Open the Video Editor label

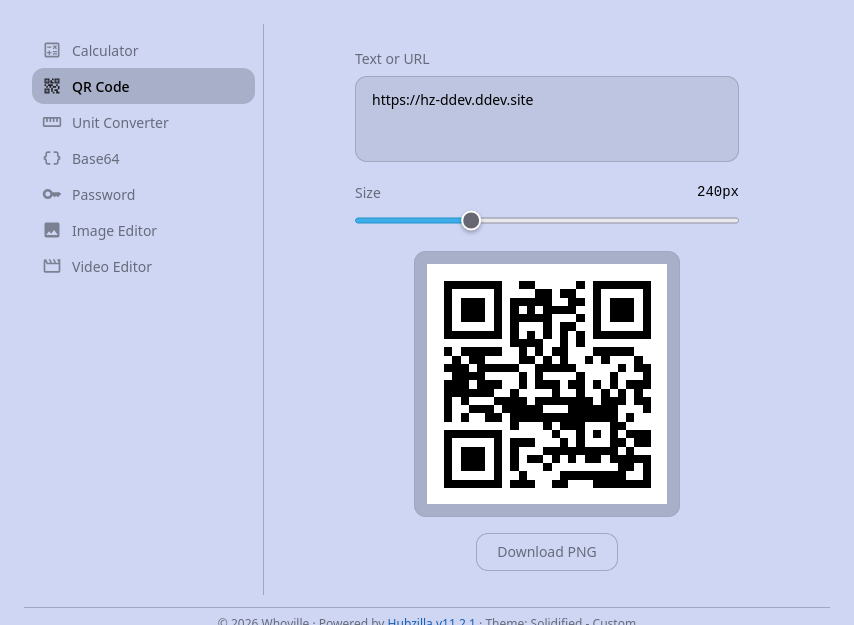(112, 267)
